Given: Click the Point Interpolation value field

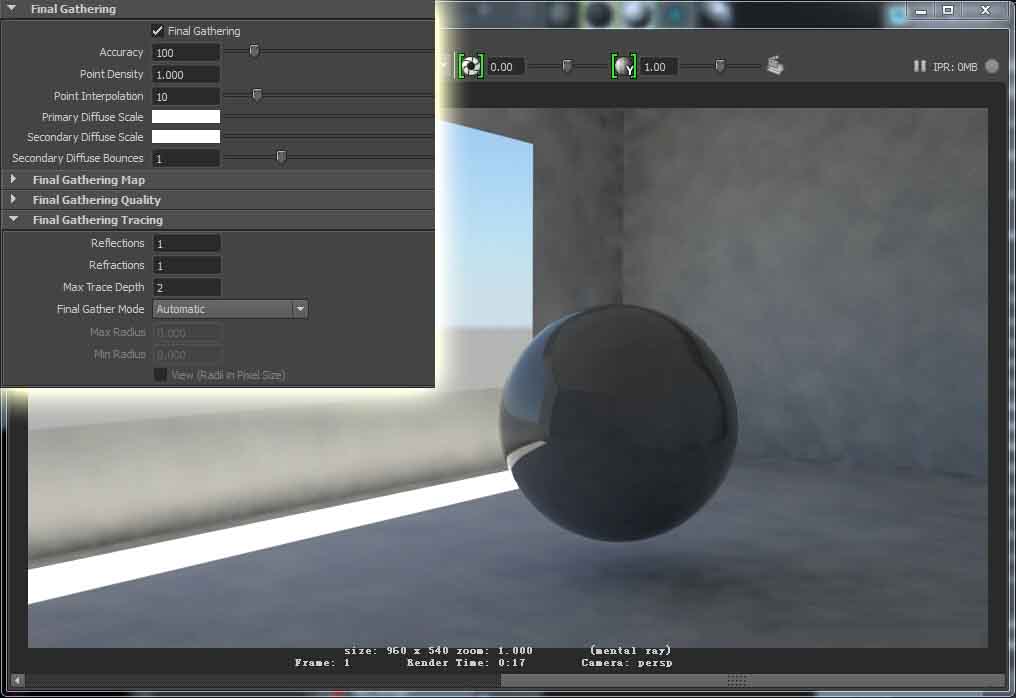Looking at the screenshot, I should 186,97.
